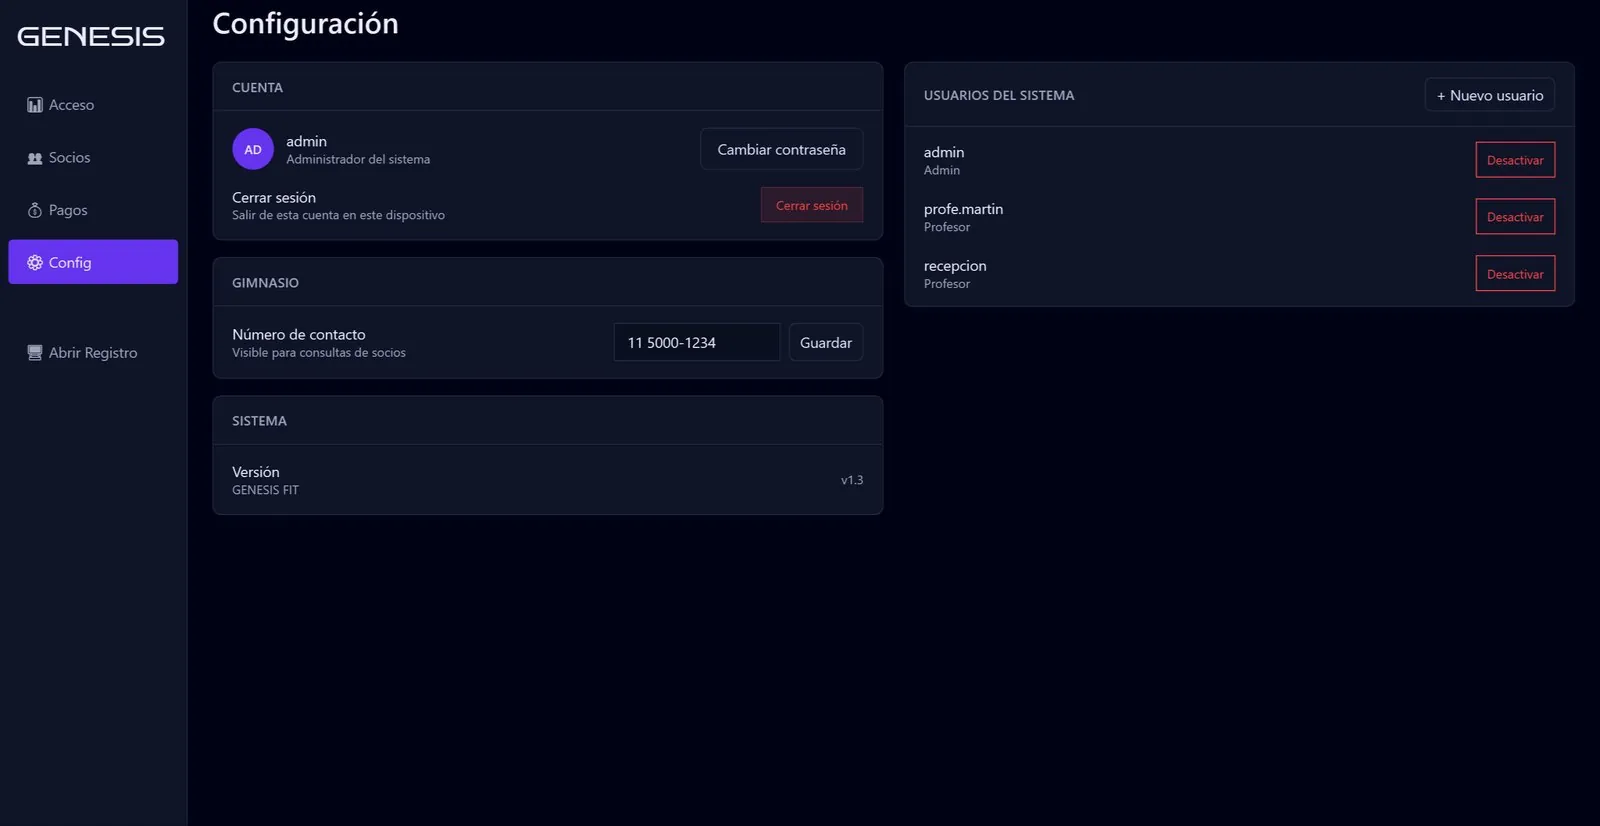Click the Acceso bar-chart icon in sidebar
Image resolution: width=1600 pixels, height=826 pixels.
point(35,105)
